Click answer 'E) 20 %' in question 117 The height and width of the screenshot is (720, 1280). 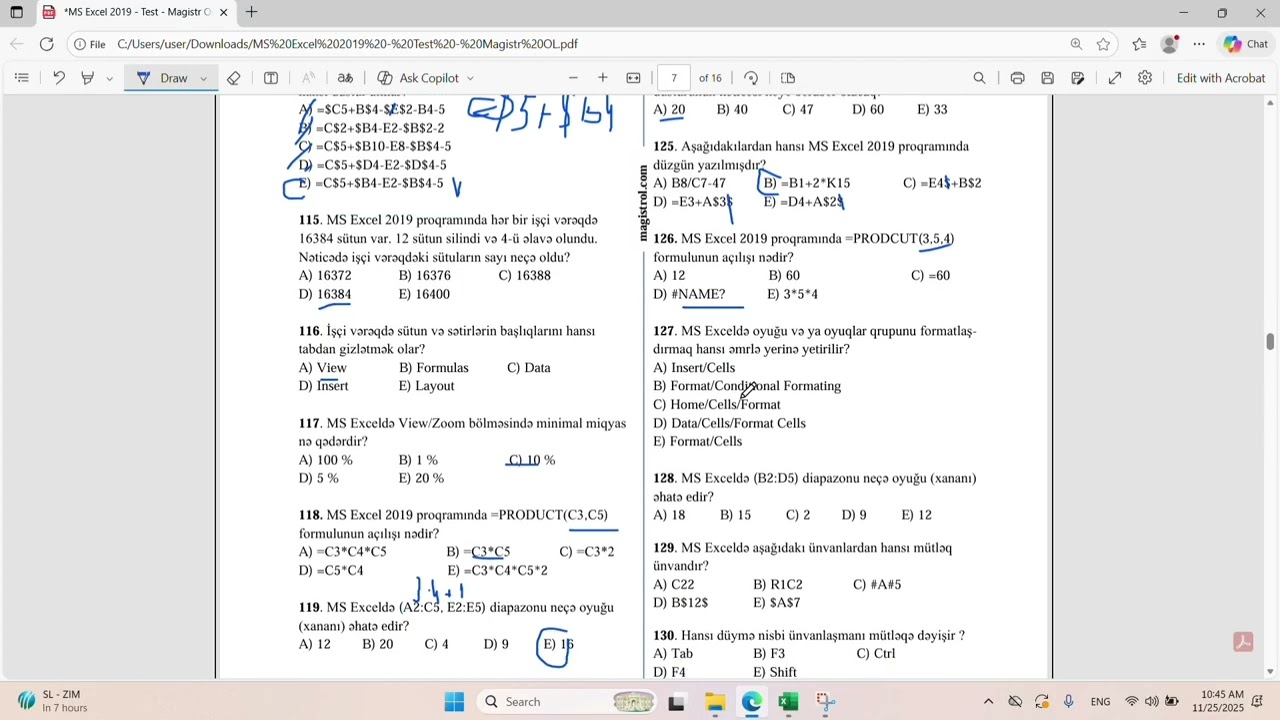click(x=421, y=479)
